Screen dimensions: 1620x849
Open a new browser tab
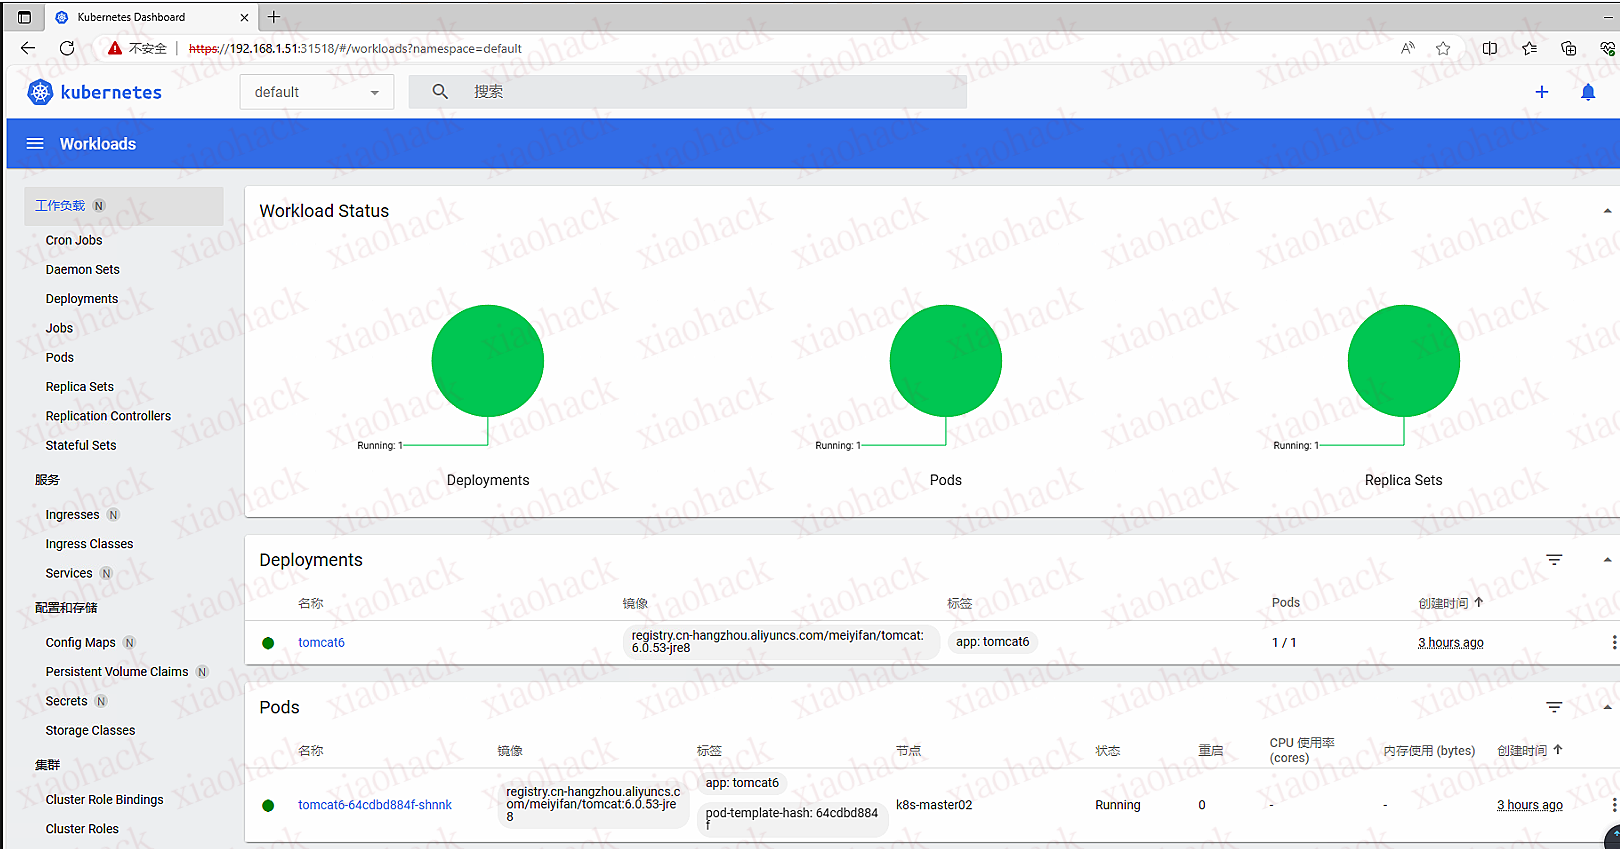point(274,17)
